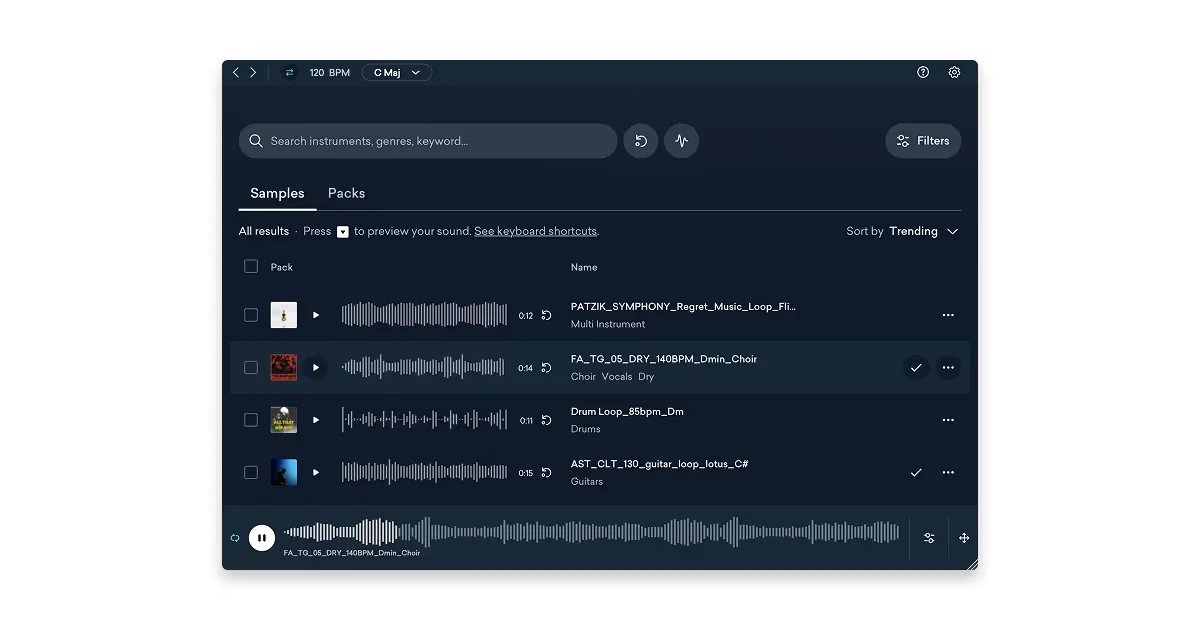Open the Filters button

point(923,141)
